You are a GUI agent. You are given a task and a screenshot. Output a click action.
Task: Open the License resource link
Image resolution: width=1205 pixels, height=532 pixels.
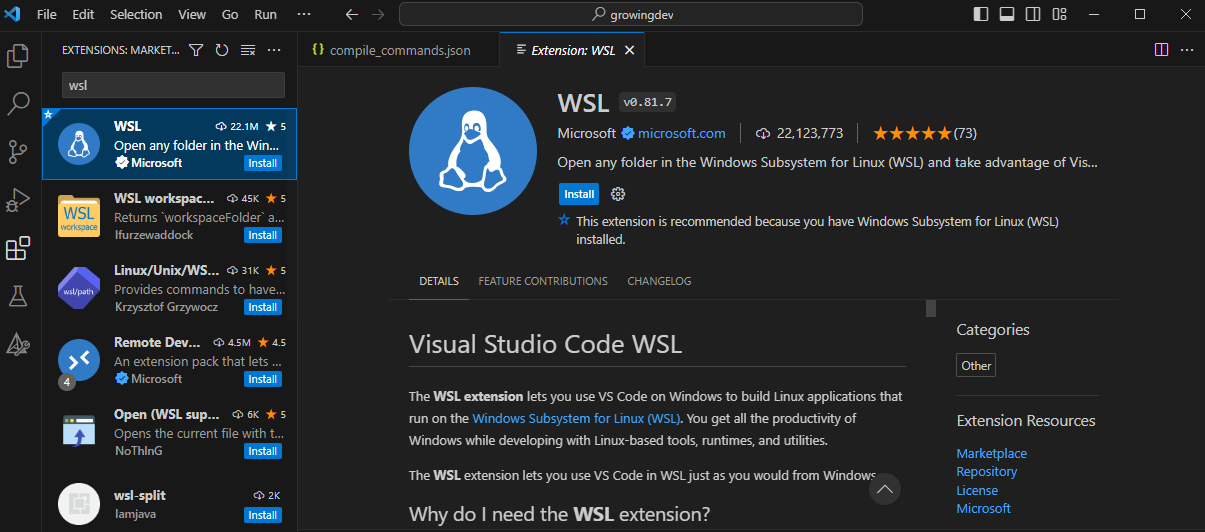[977, 490]
